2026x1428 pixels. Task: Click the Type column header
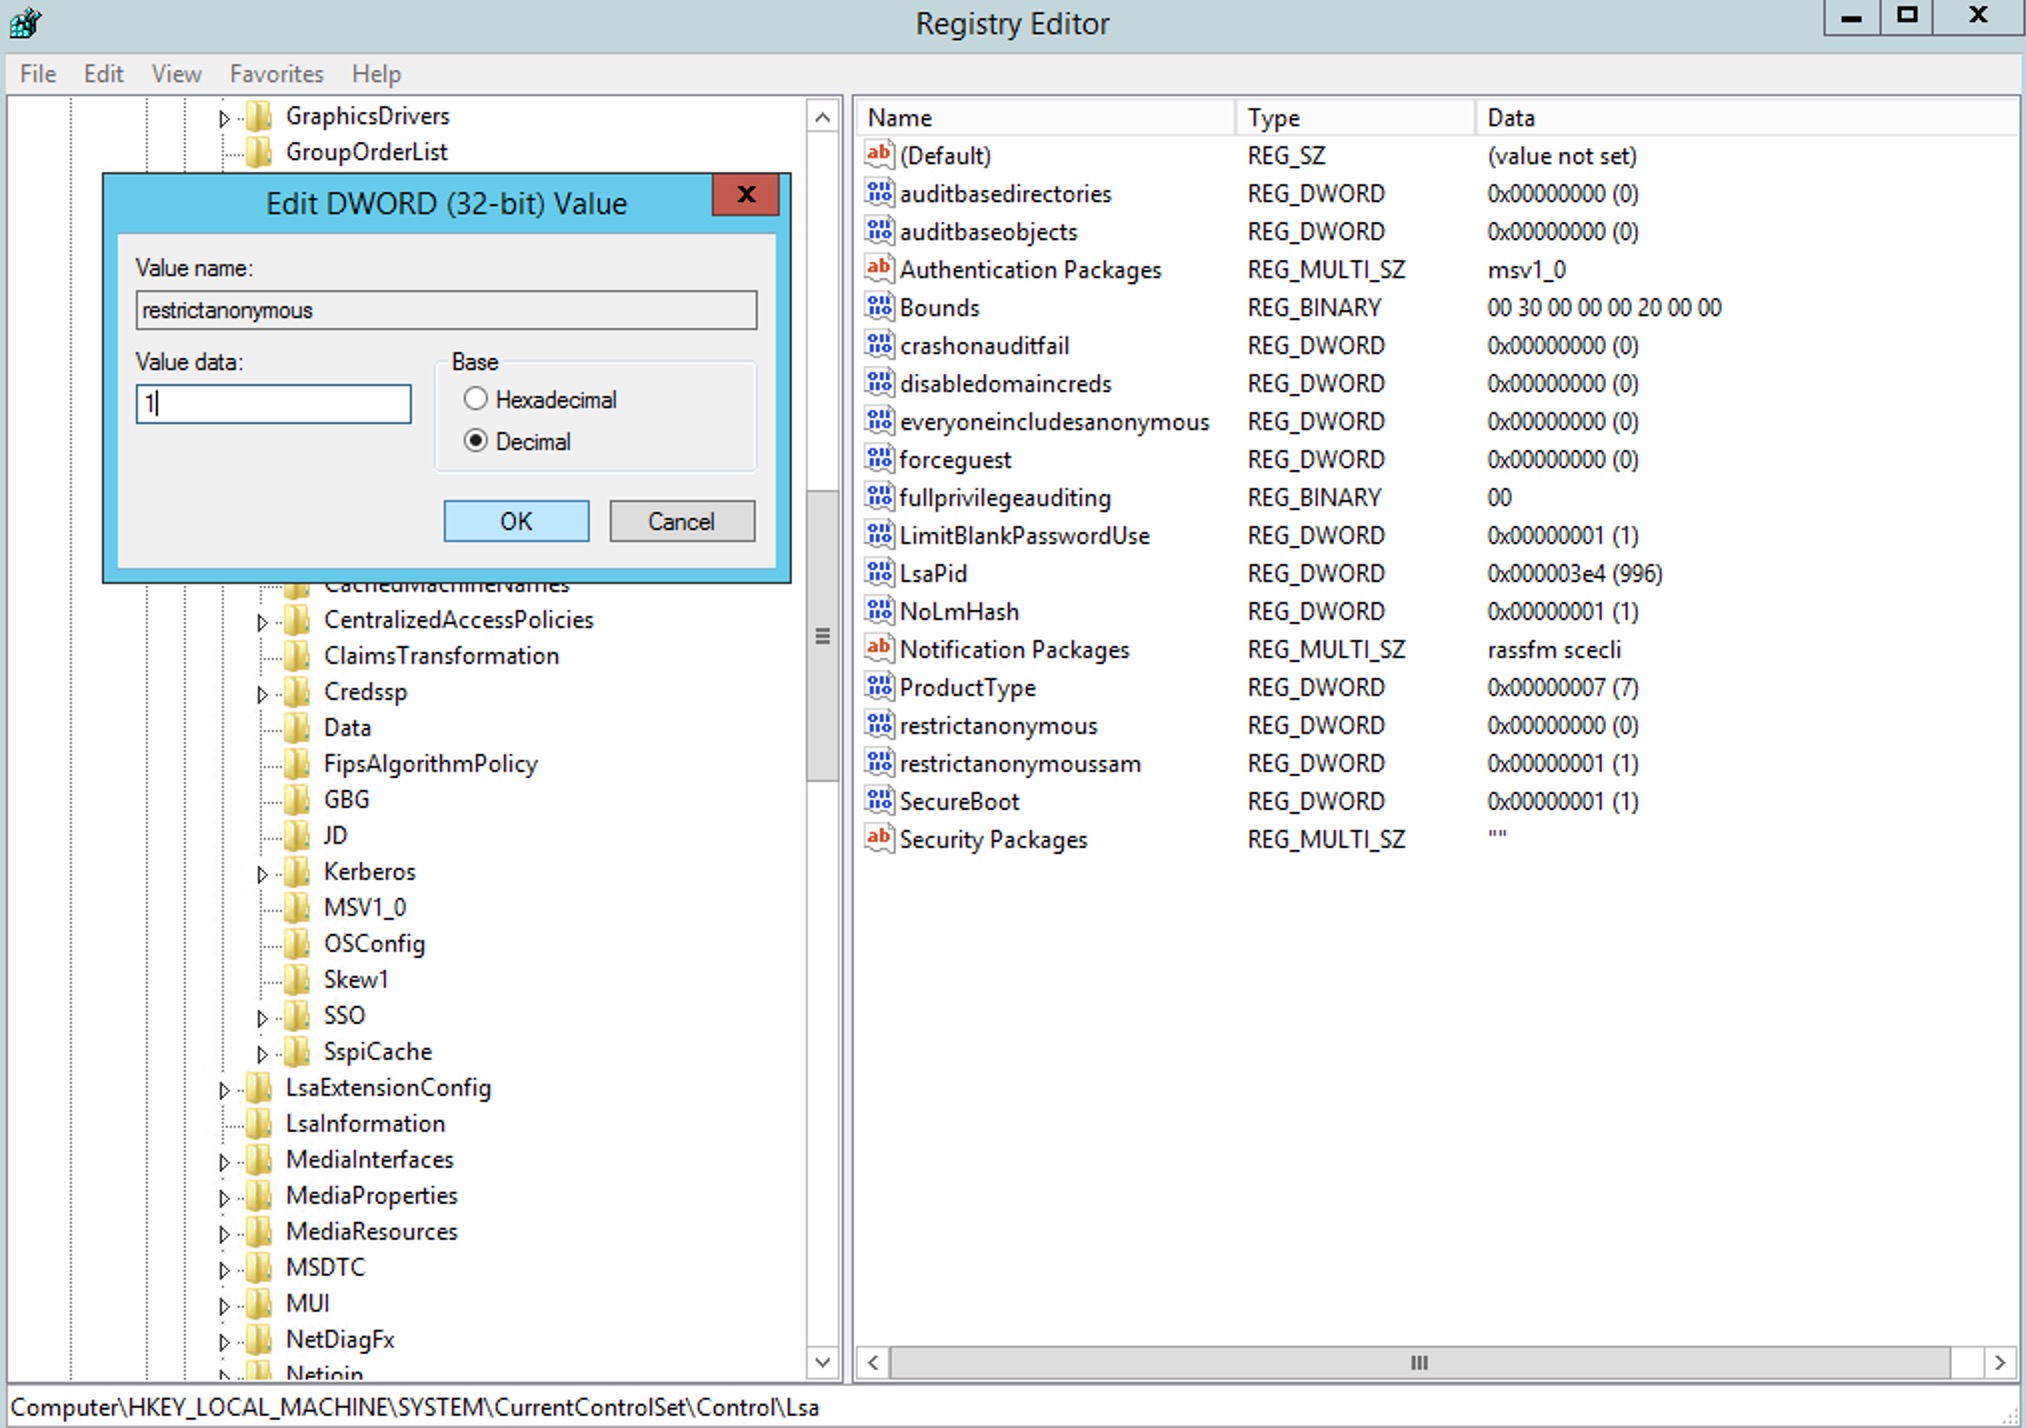coord(1356,117)
